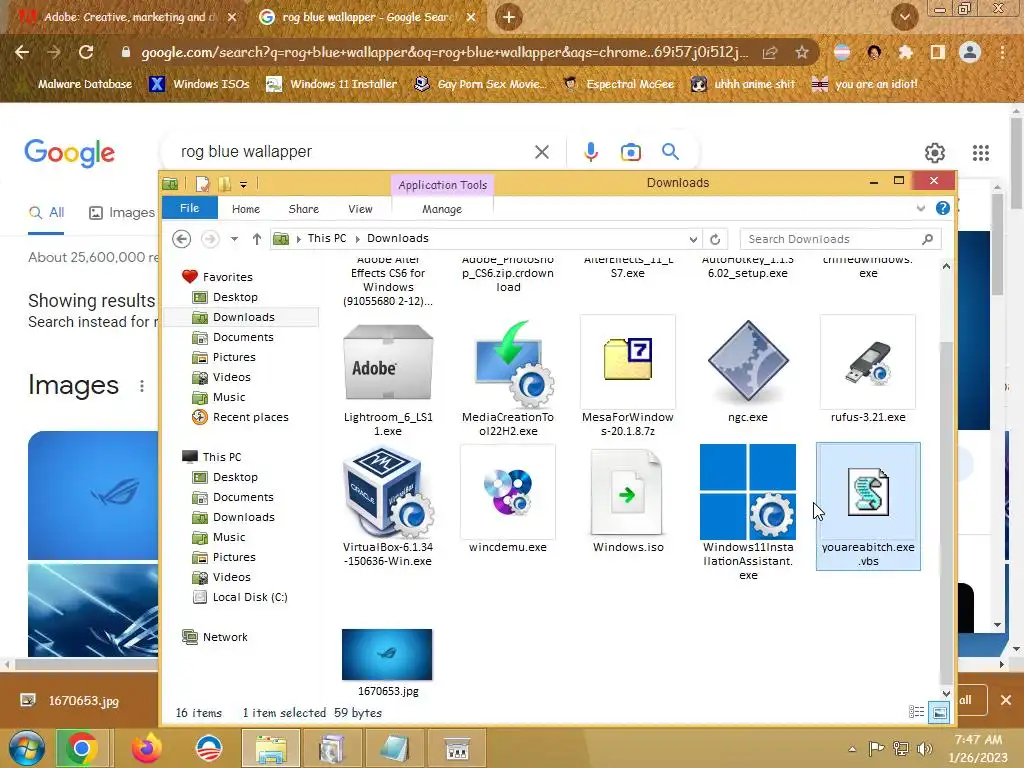This screenshot has width=1024, height=768.
Task: Expand breadcrumb arrow after This PC
Action: click(357, 239)
